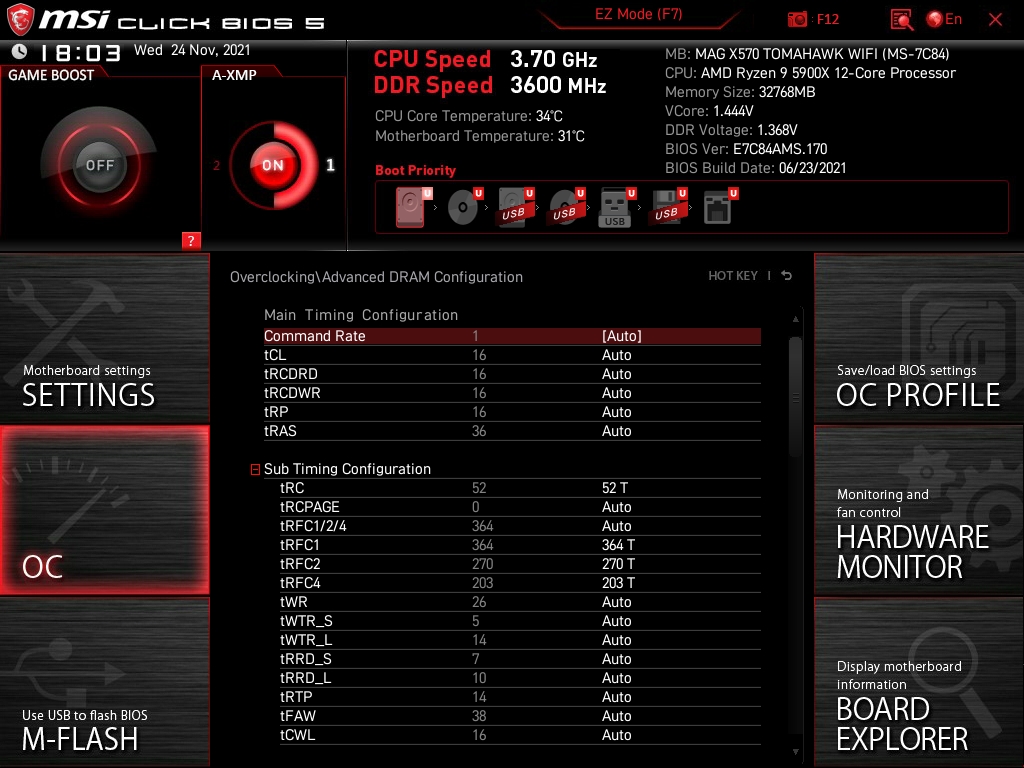Change the tCWL Auto value

[x=616, y=735]
